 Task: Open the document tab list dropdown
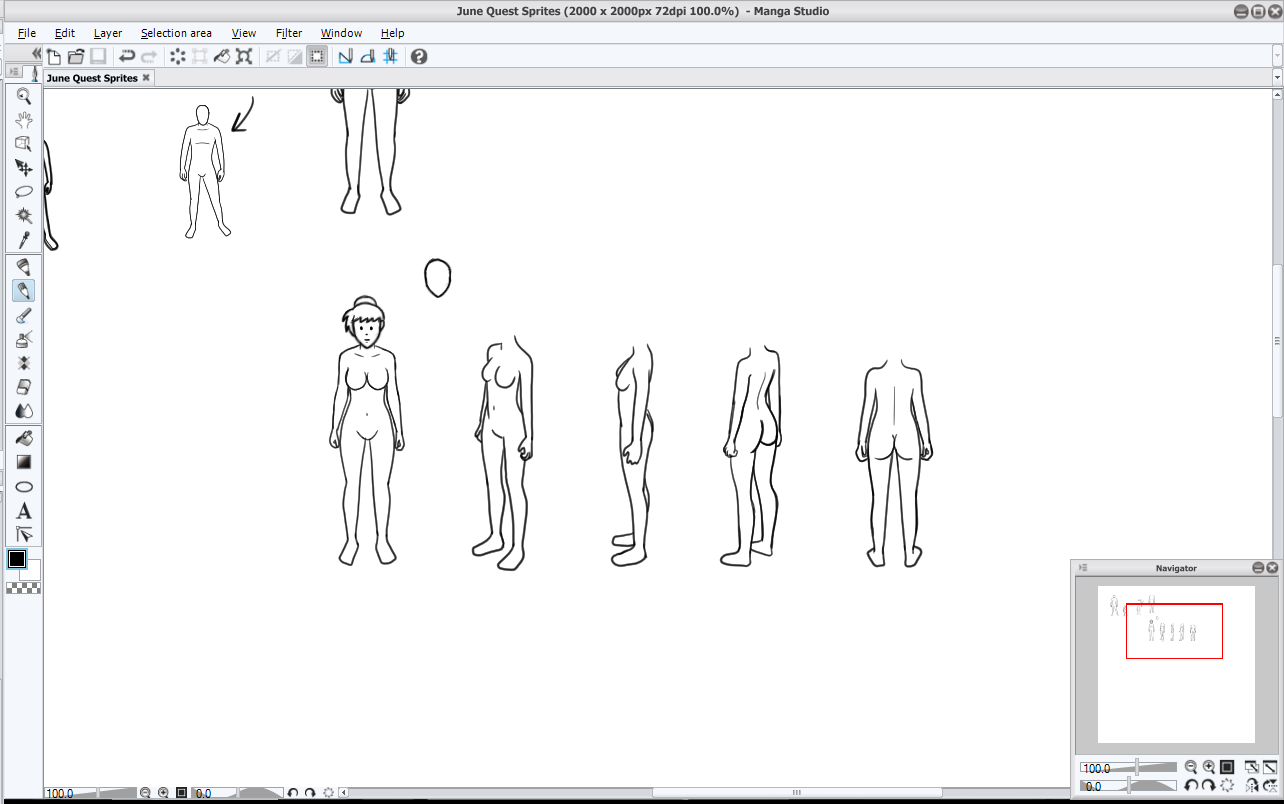click(1277, 78)
